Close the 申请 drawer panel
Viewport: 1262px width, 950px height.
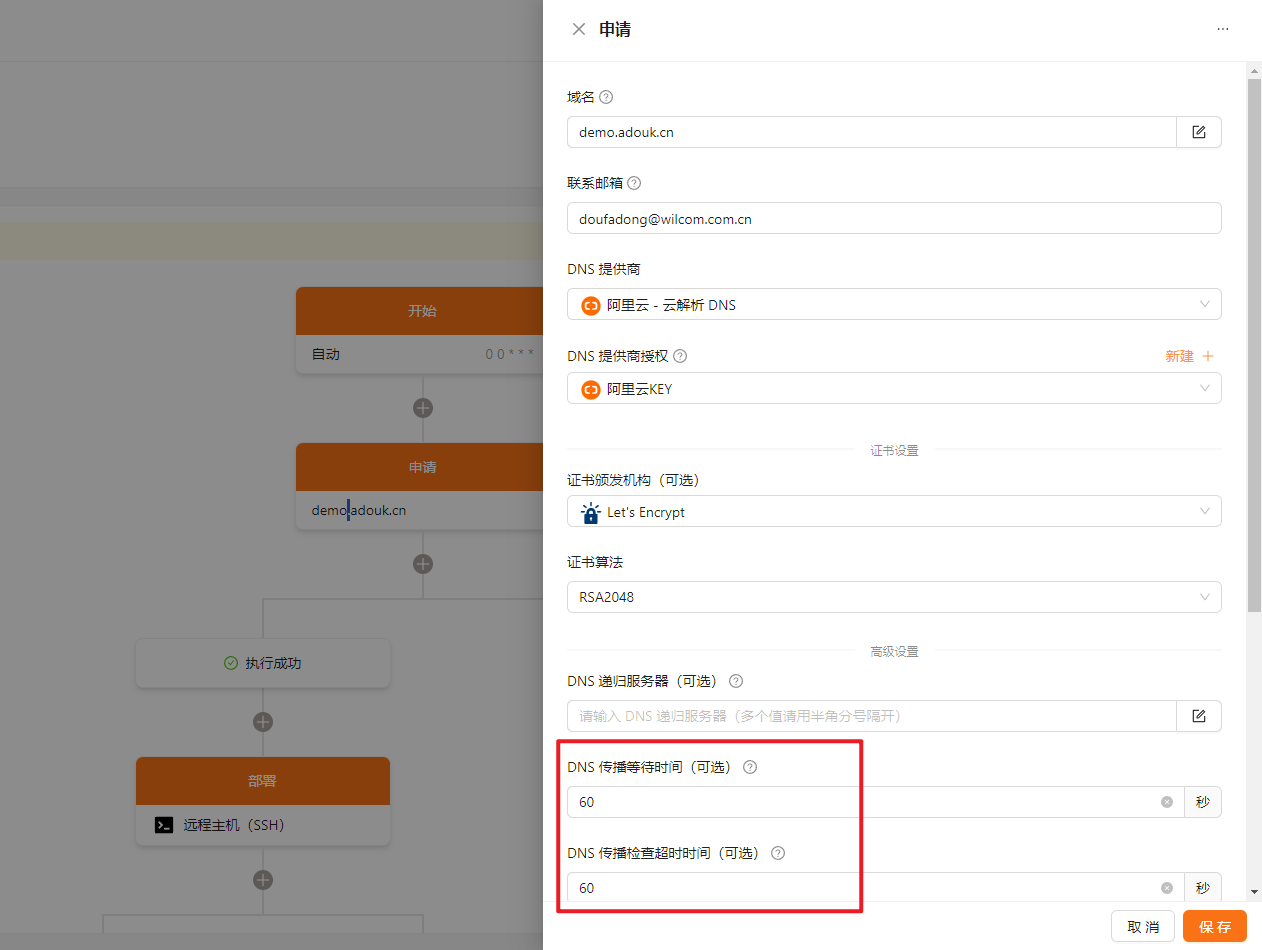tap(578, 29)
